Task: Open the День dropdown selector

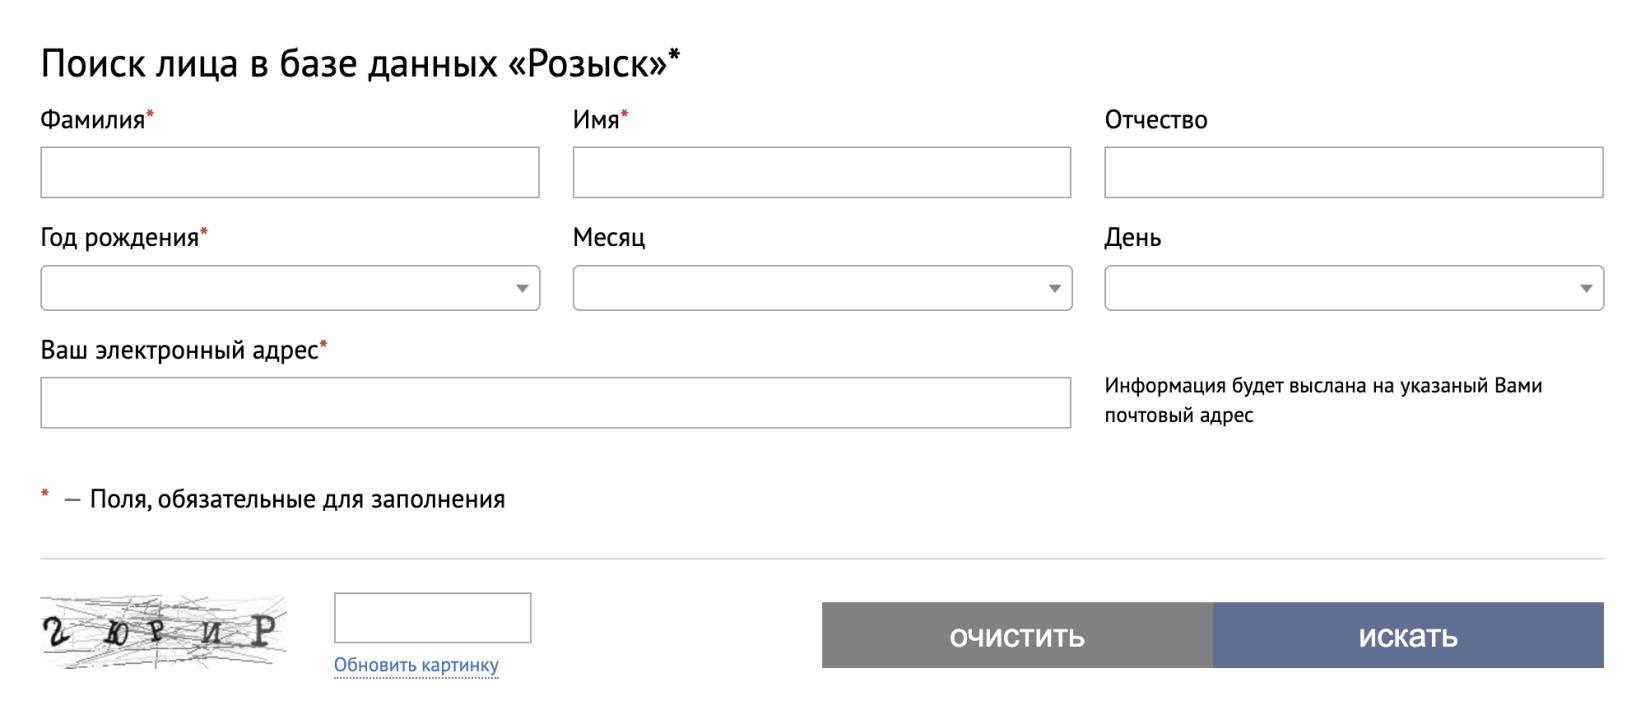Action: (x=1353, y=288)
